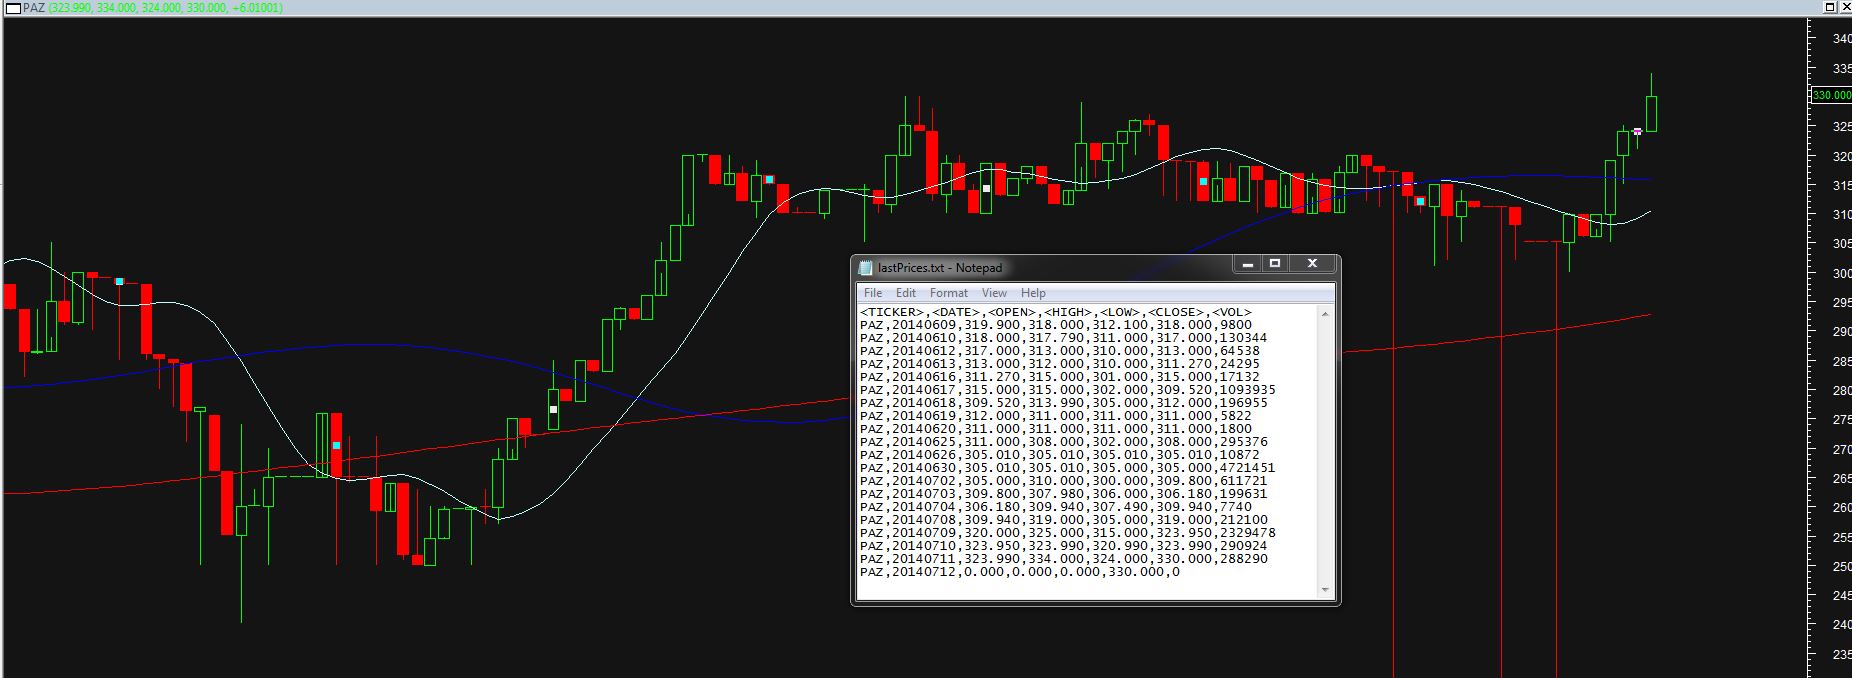The width and height of the screenshot is (1852, 678).
Task: Click the green OHLC values next to PAZ title
Action: pos(165,7)
